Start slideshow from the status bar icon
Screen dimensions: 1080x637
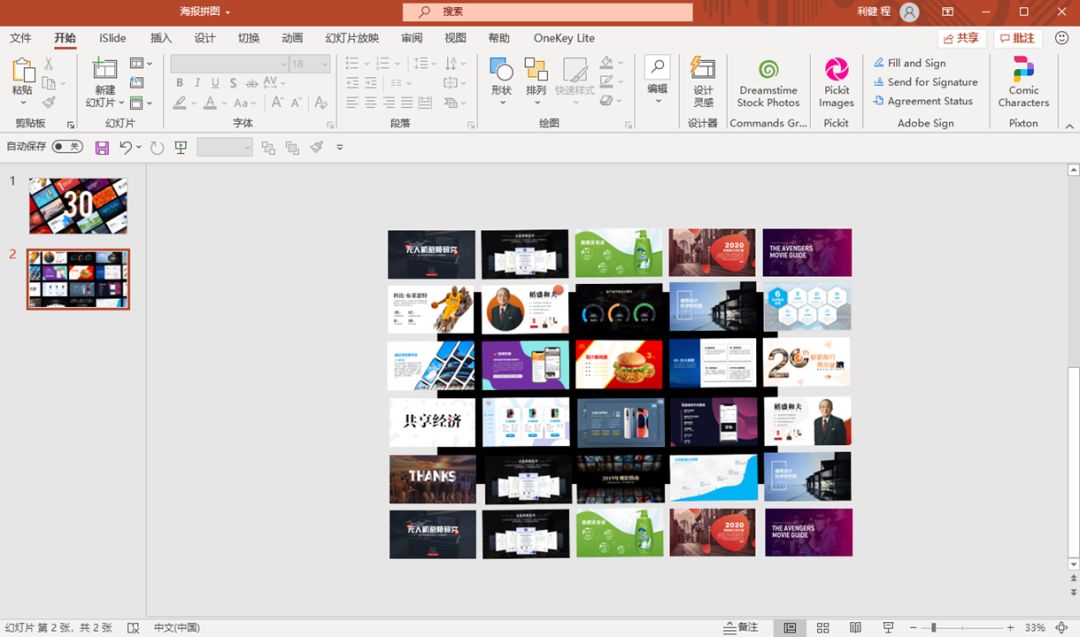888,627
